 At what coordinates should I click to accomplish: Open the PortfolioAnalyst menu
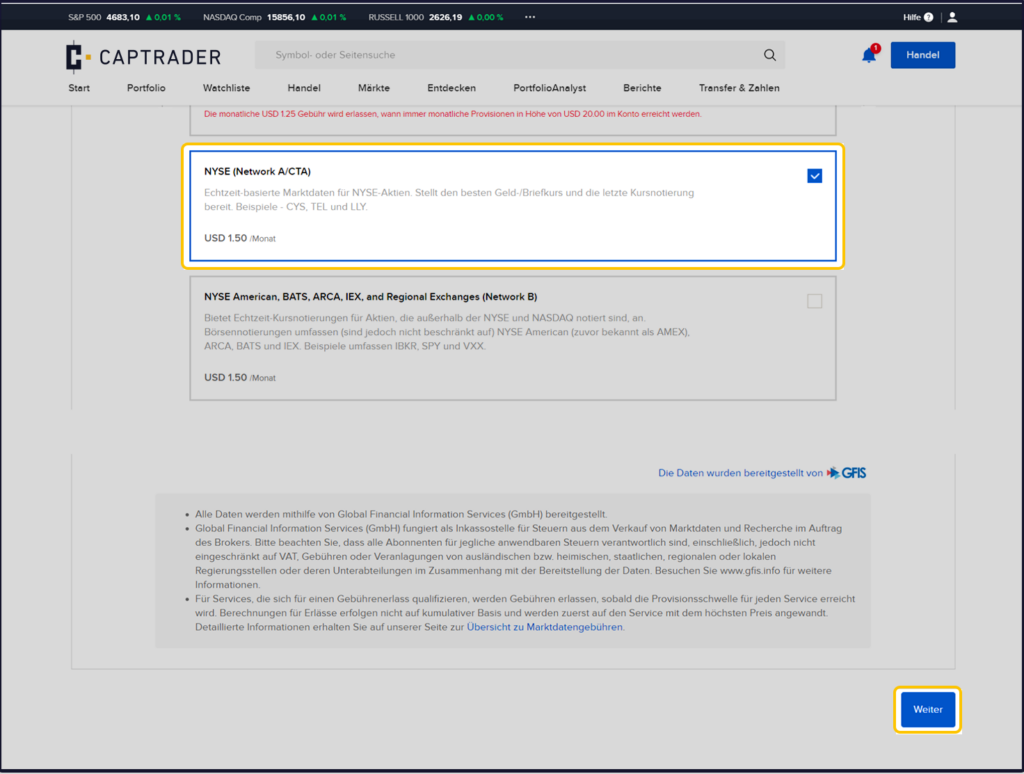(x=549, y=88)
